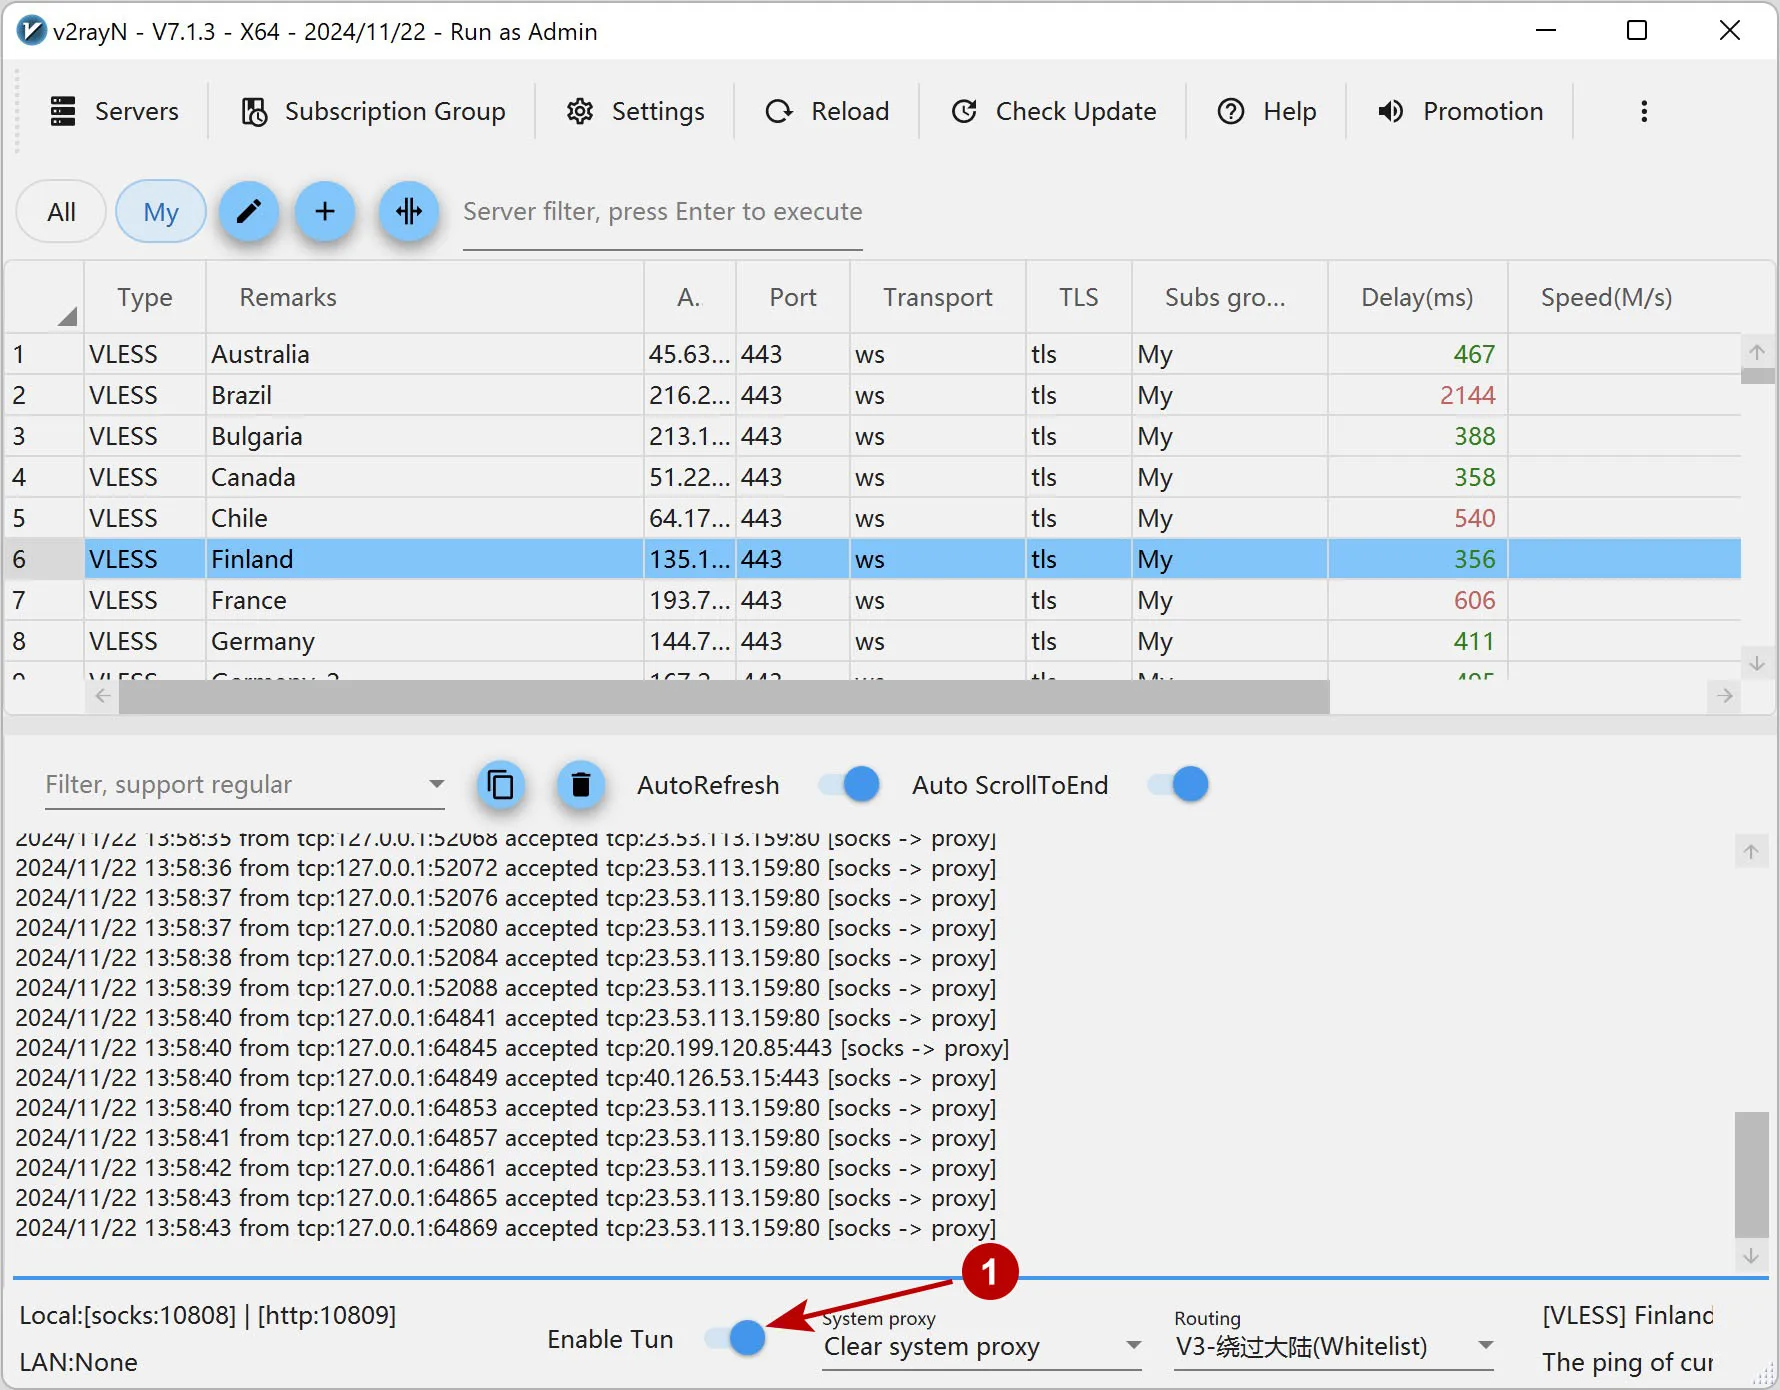Click the log panel scroll down arrow
This screenshot has height=1390, width=1780.
1751,1256
